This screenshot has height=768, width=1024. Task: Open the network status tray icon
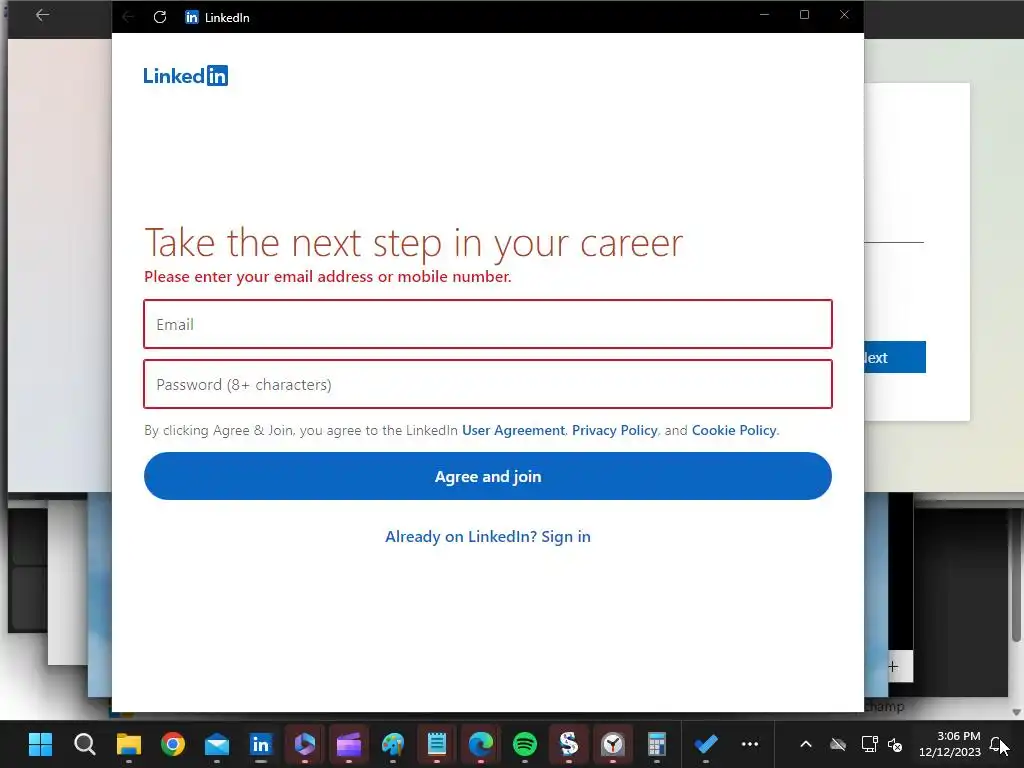(x=869, y=744)
